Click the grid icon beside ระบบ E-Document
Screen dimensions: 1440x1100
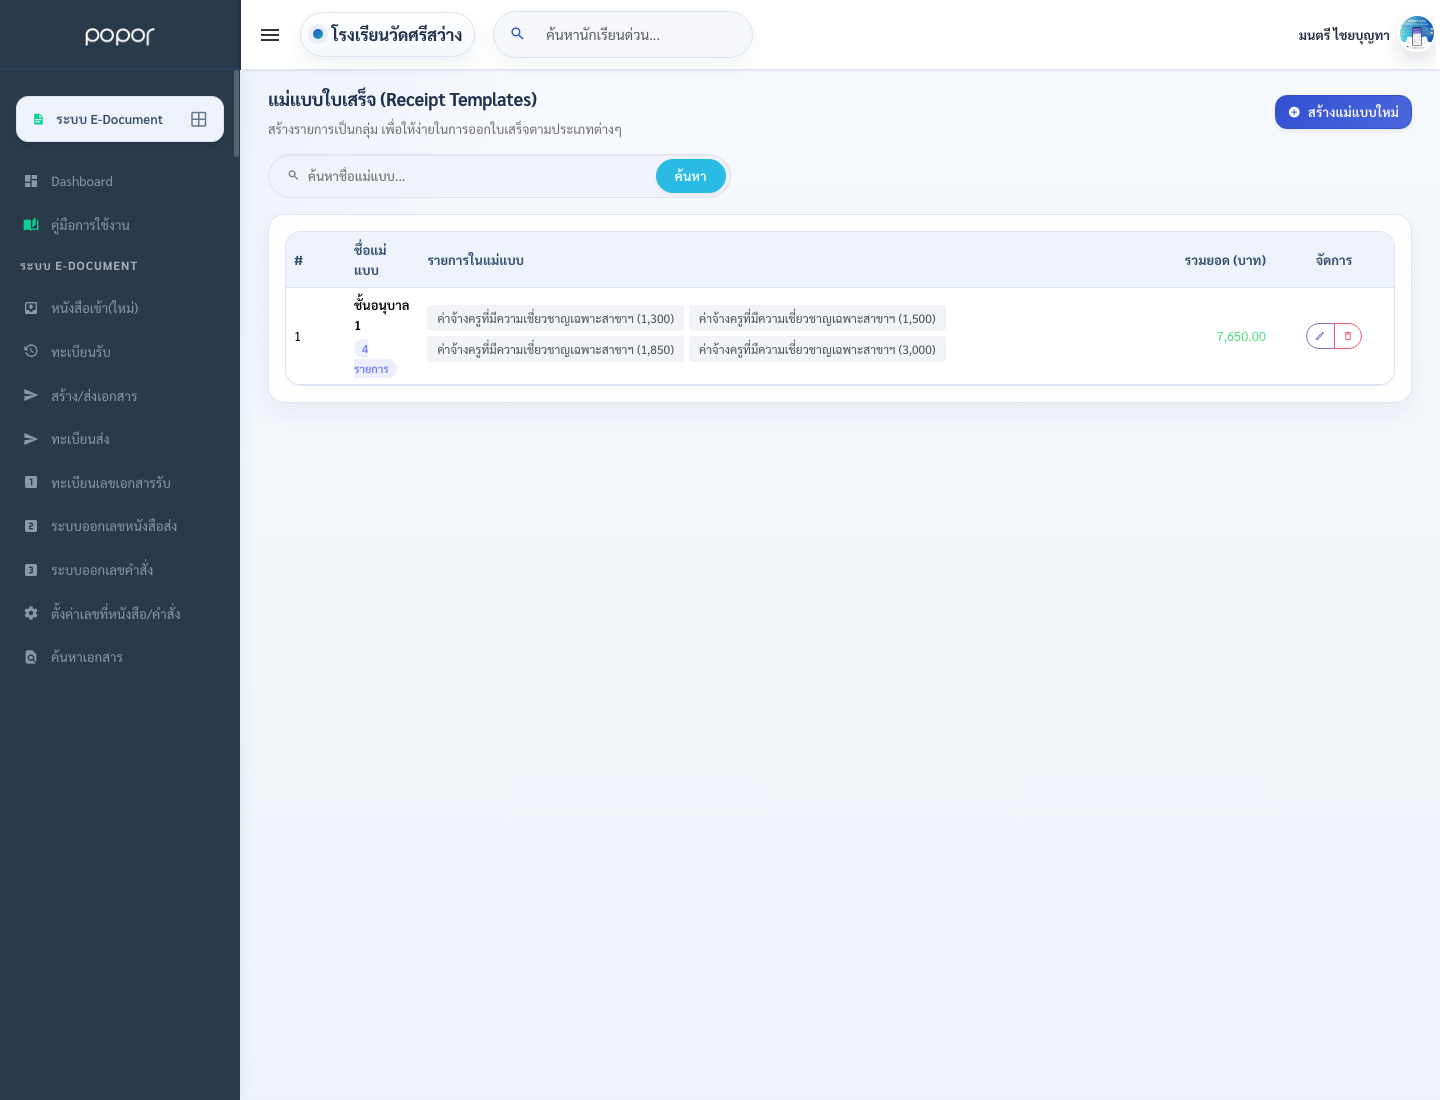point(199,119)
